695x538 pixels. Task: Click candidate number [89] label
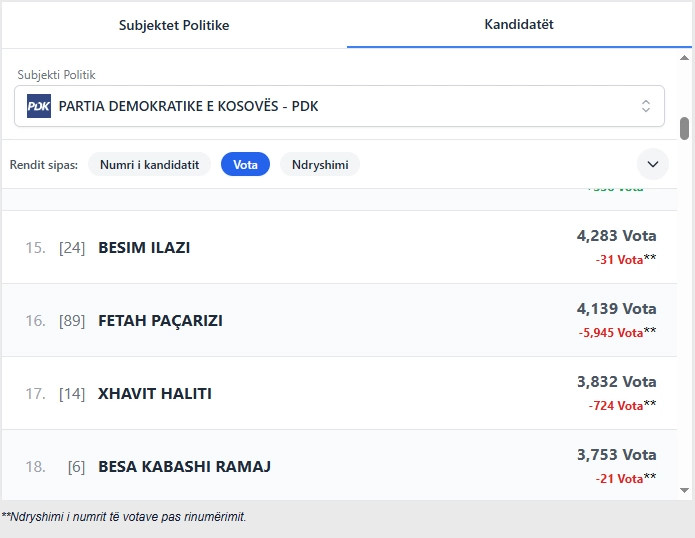(x=72, y=321)
